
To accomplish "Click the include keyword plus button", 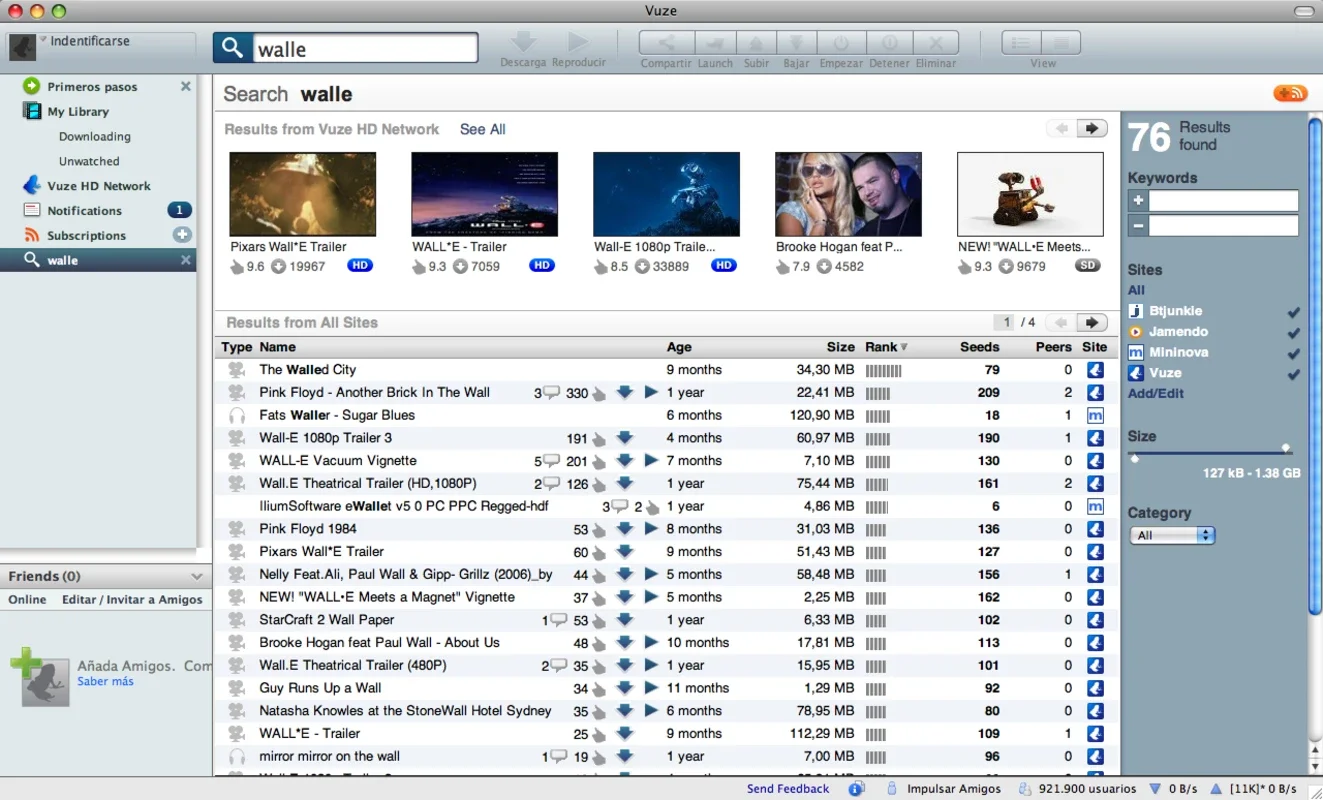I will point(1137,201).
